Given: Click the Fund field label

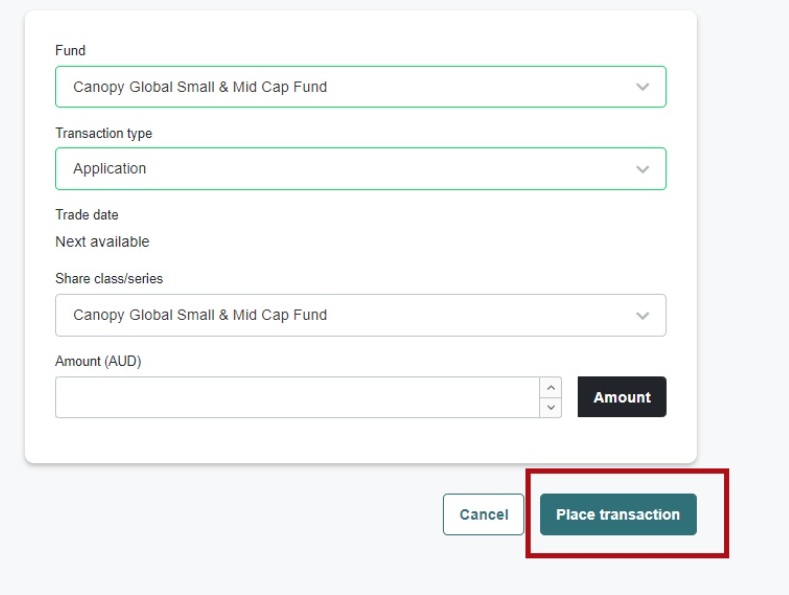Looking at the screenshot, I should pos(70,51).
